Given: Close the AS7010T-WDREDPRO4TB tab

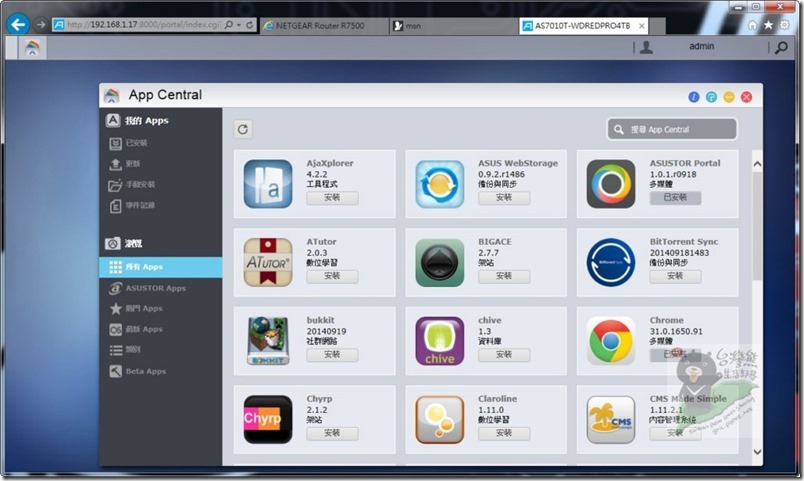Looking at the screenshot, I should pyautogui.click(x=641, y=26).
